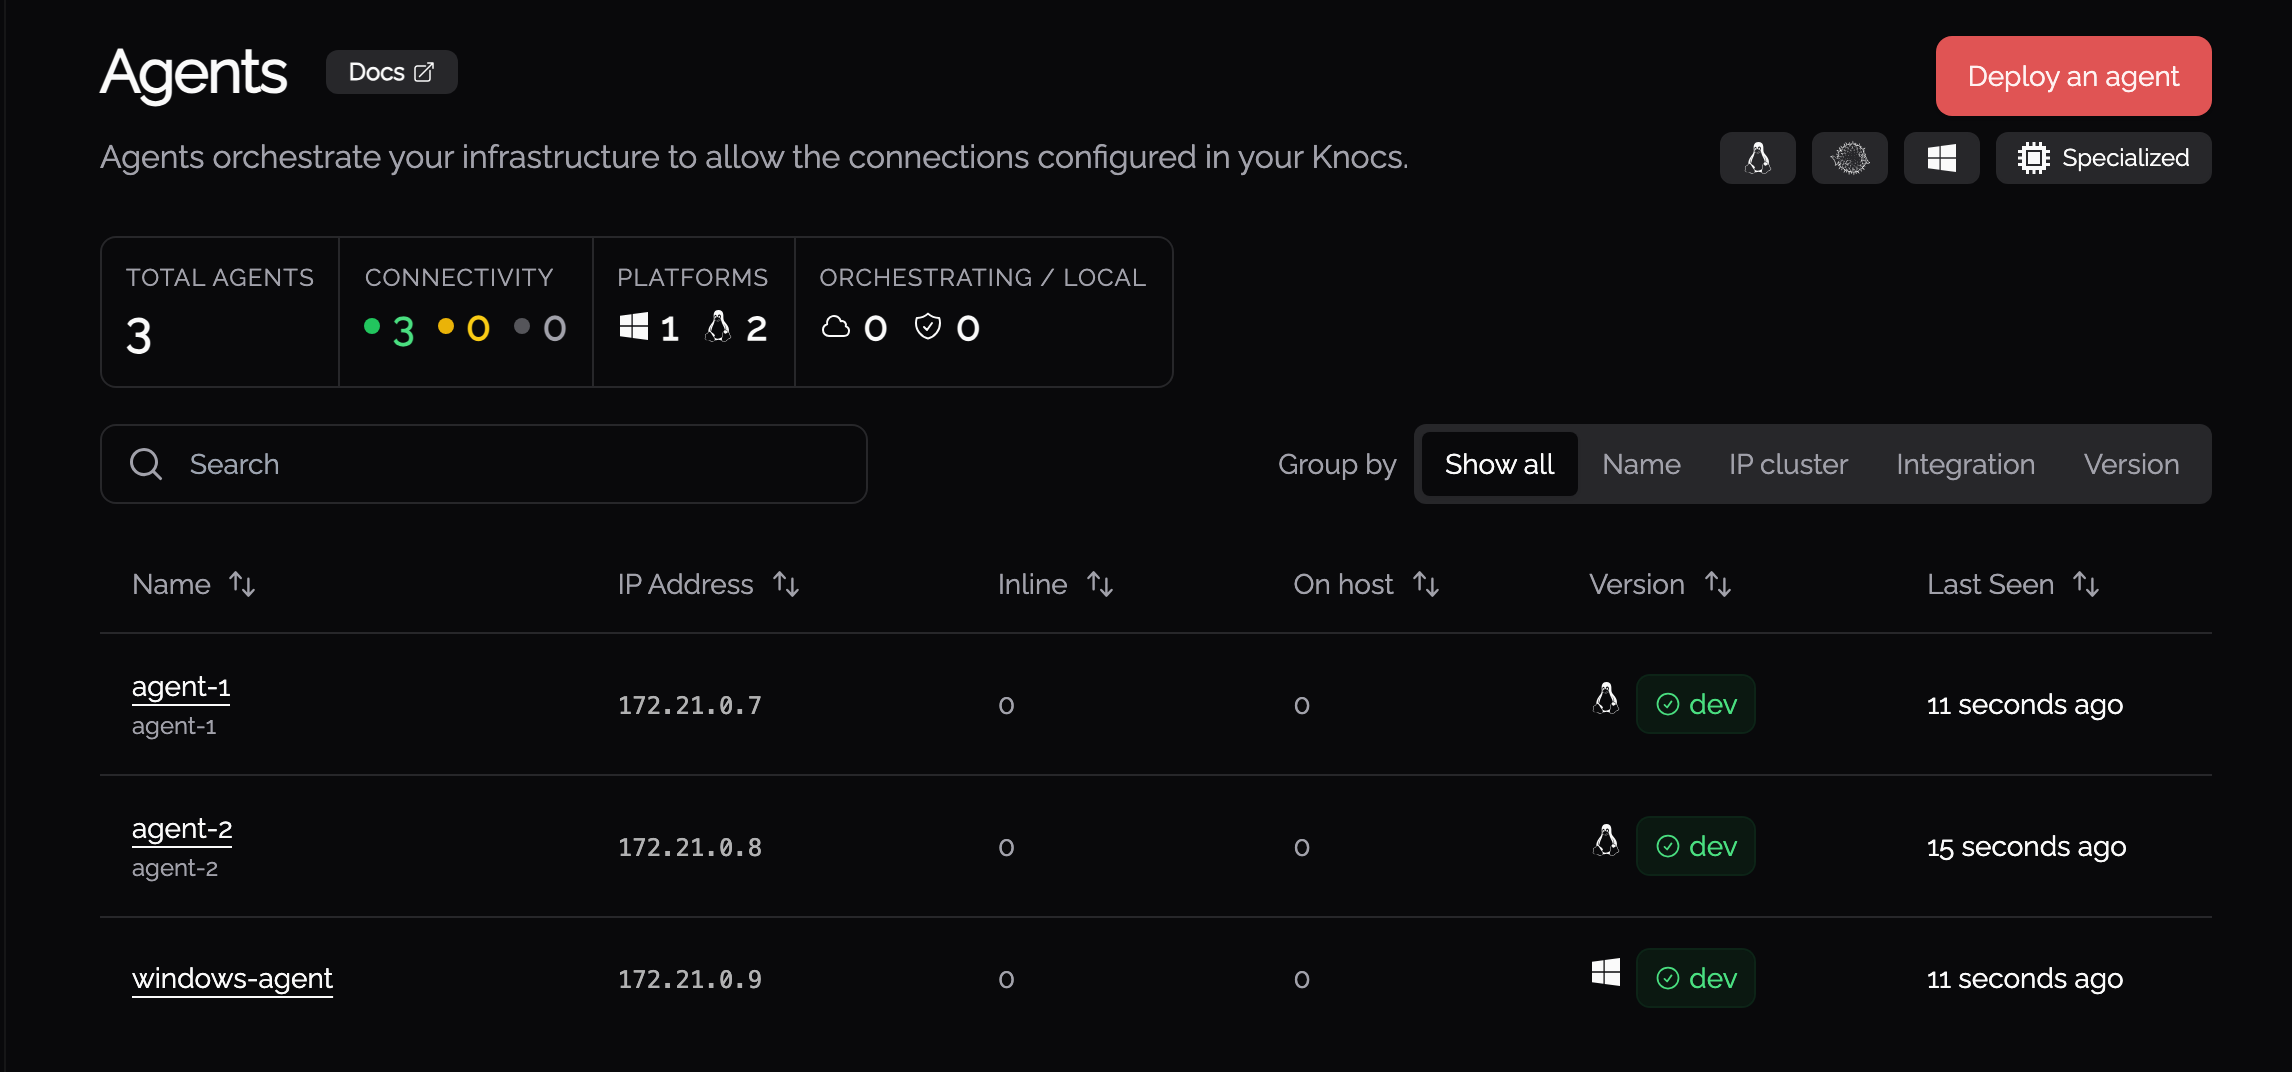Screen dimensions: 2292x1072
Task: Click the search magnifier icon
Action: click(146, 464)
